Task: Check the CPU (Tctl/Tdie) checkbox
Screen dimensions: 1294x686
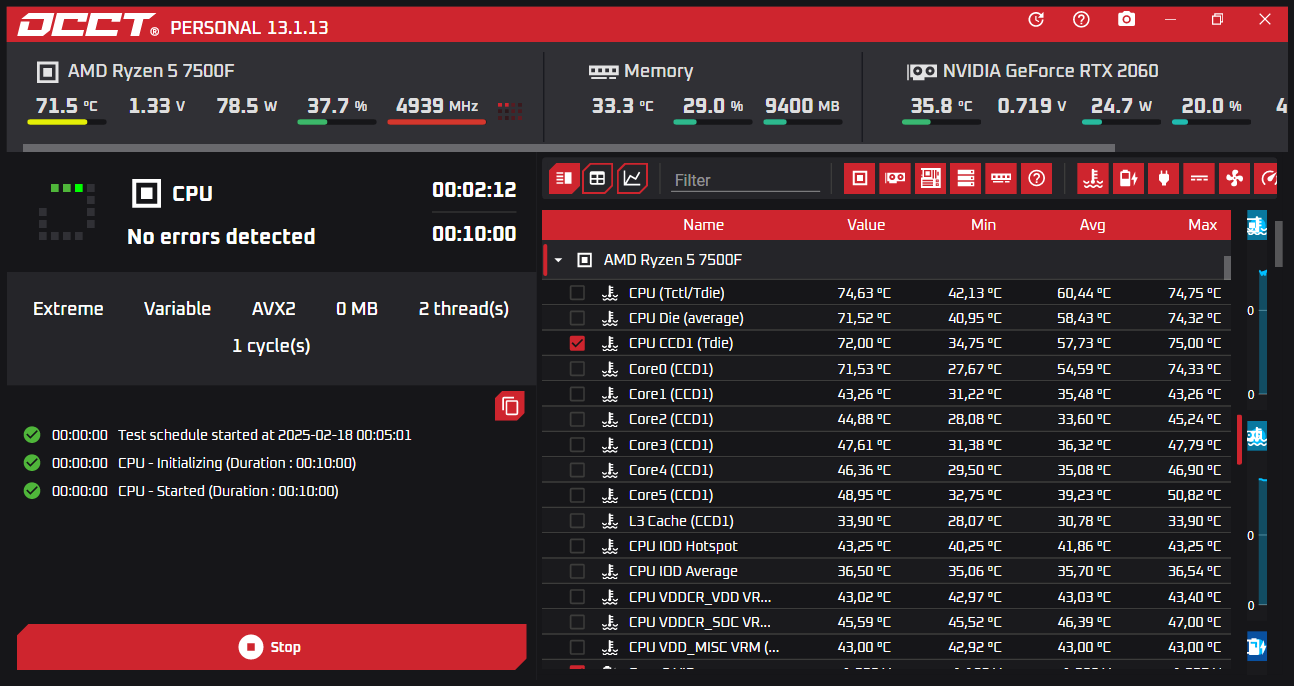Action: pyautogui.click(x=577, y=293)
